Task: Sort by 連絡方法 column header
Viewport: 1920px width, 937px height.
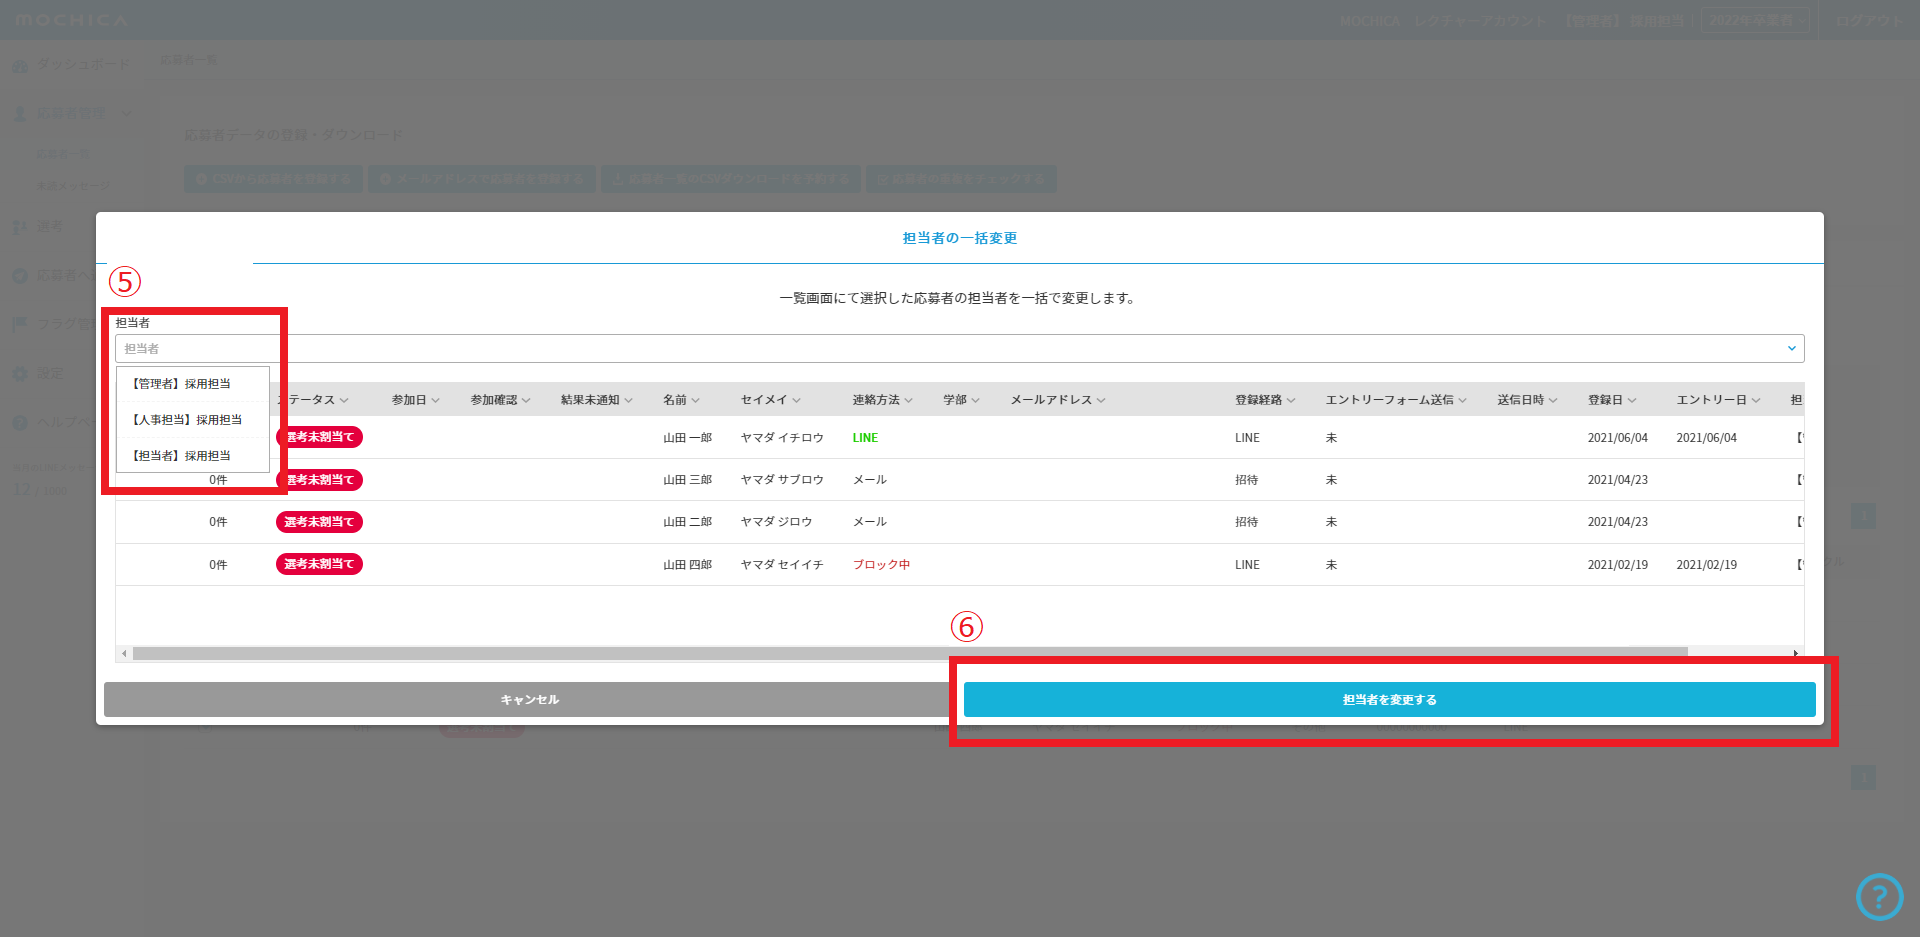Action: click(876, 400)
